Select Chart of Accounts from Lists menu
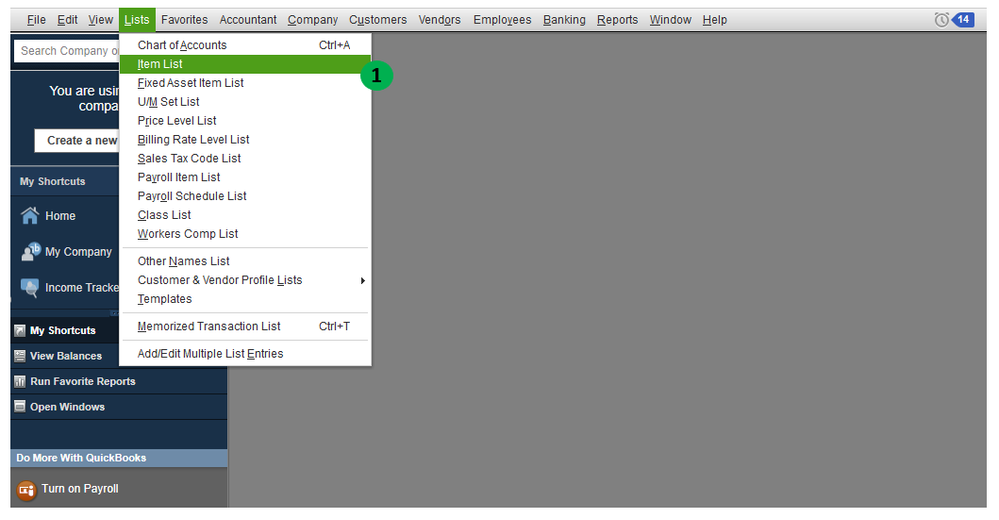Viewport: 999px width, 520px height. 245,45
